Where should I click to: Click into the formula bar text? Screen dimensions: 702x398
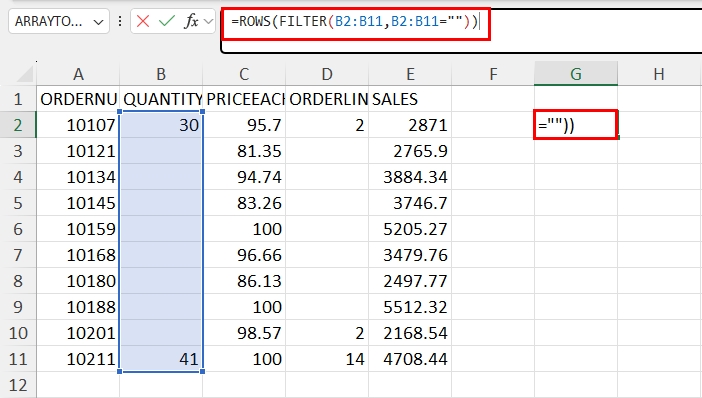tap(356, 21)
